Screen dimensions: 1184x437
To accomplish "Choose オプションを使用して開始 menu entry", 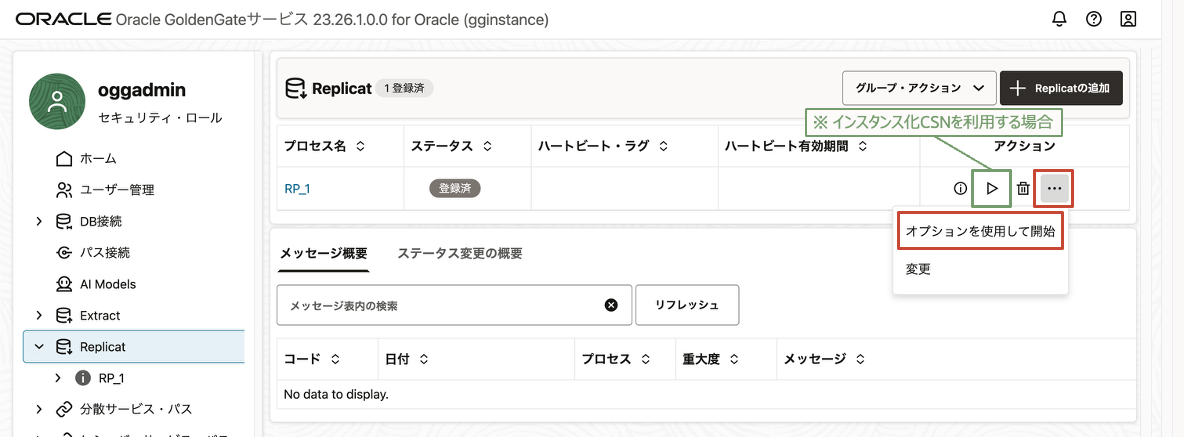I will tap(980, 232).
